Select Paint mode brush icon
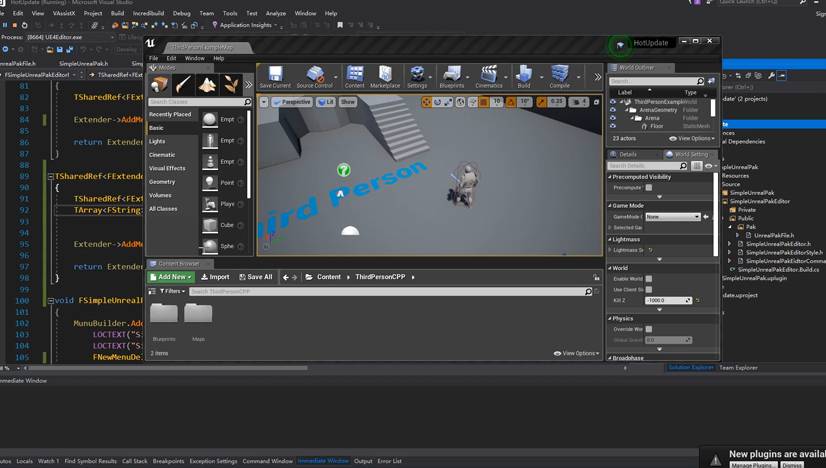The height and width of the screenshot is (468, 826). (x=183, y=84)
